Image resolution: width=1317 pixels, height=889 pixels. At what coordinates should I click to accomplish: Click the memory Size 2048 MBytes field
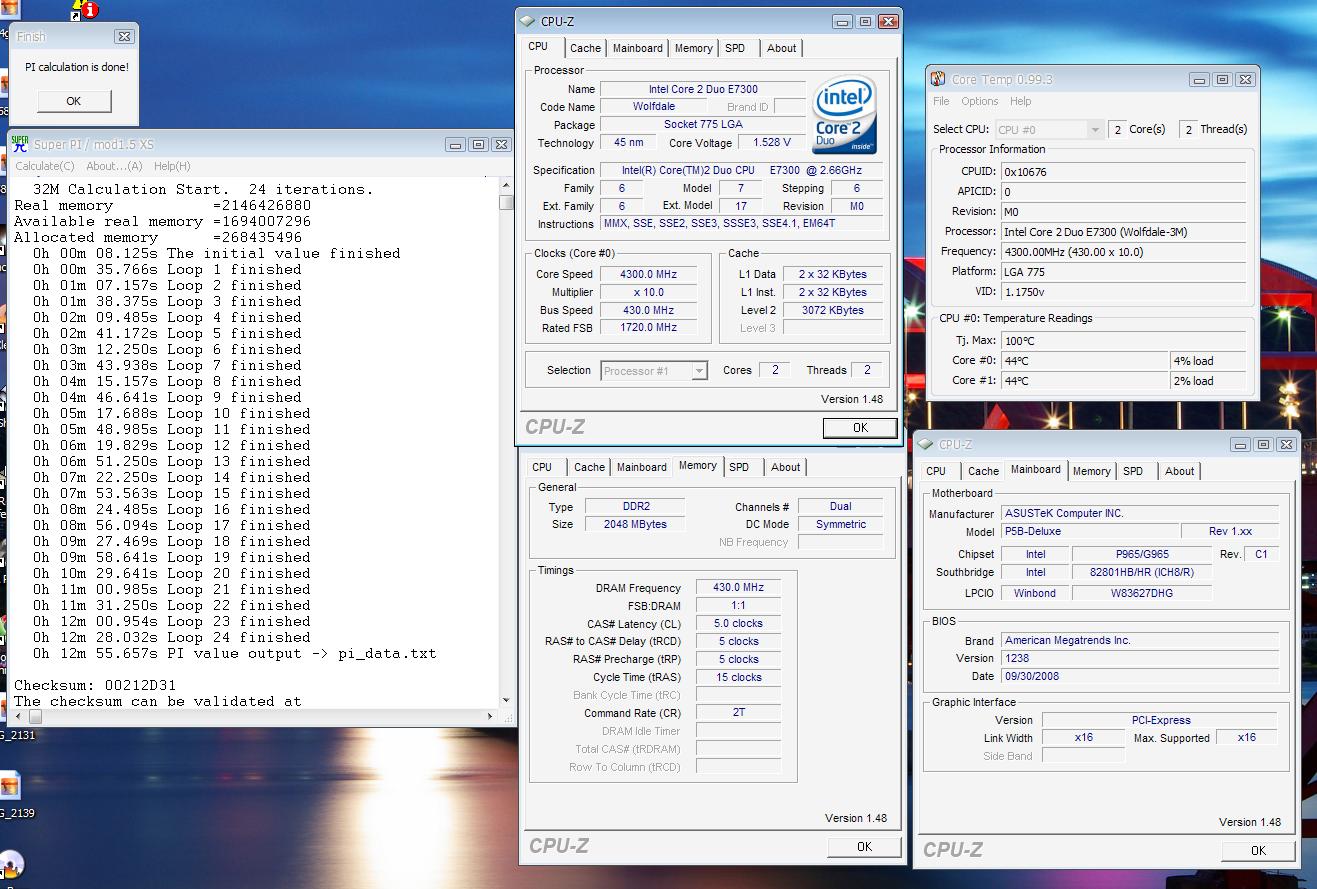pos(634,524)
